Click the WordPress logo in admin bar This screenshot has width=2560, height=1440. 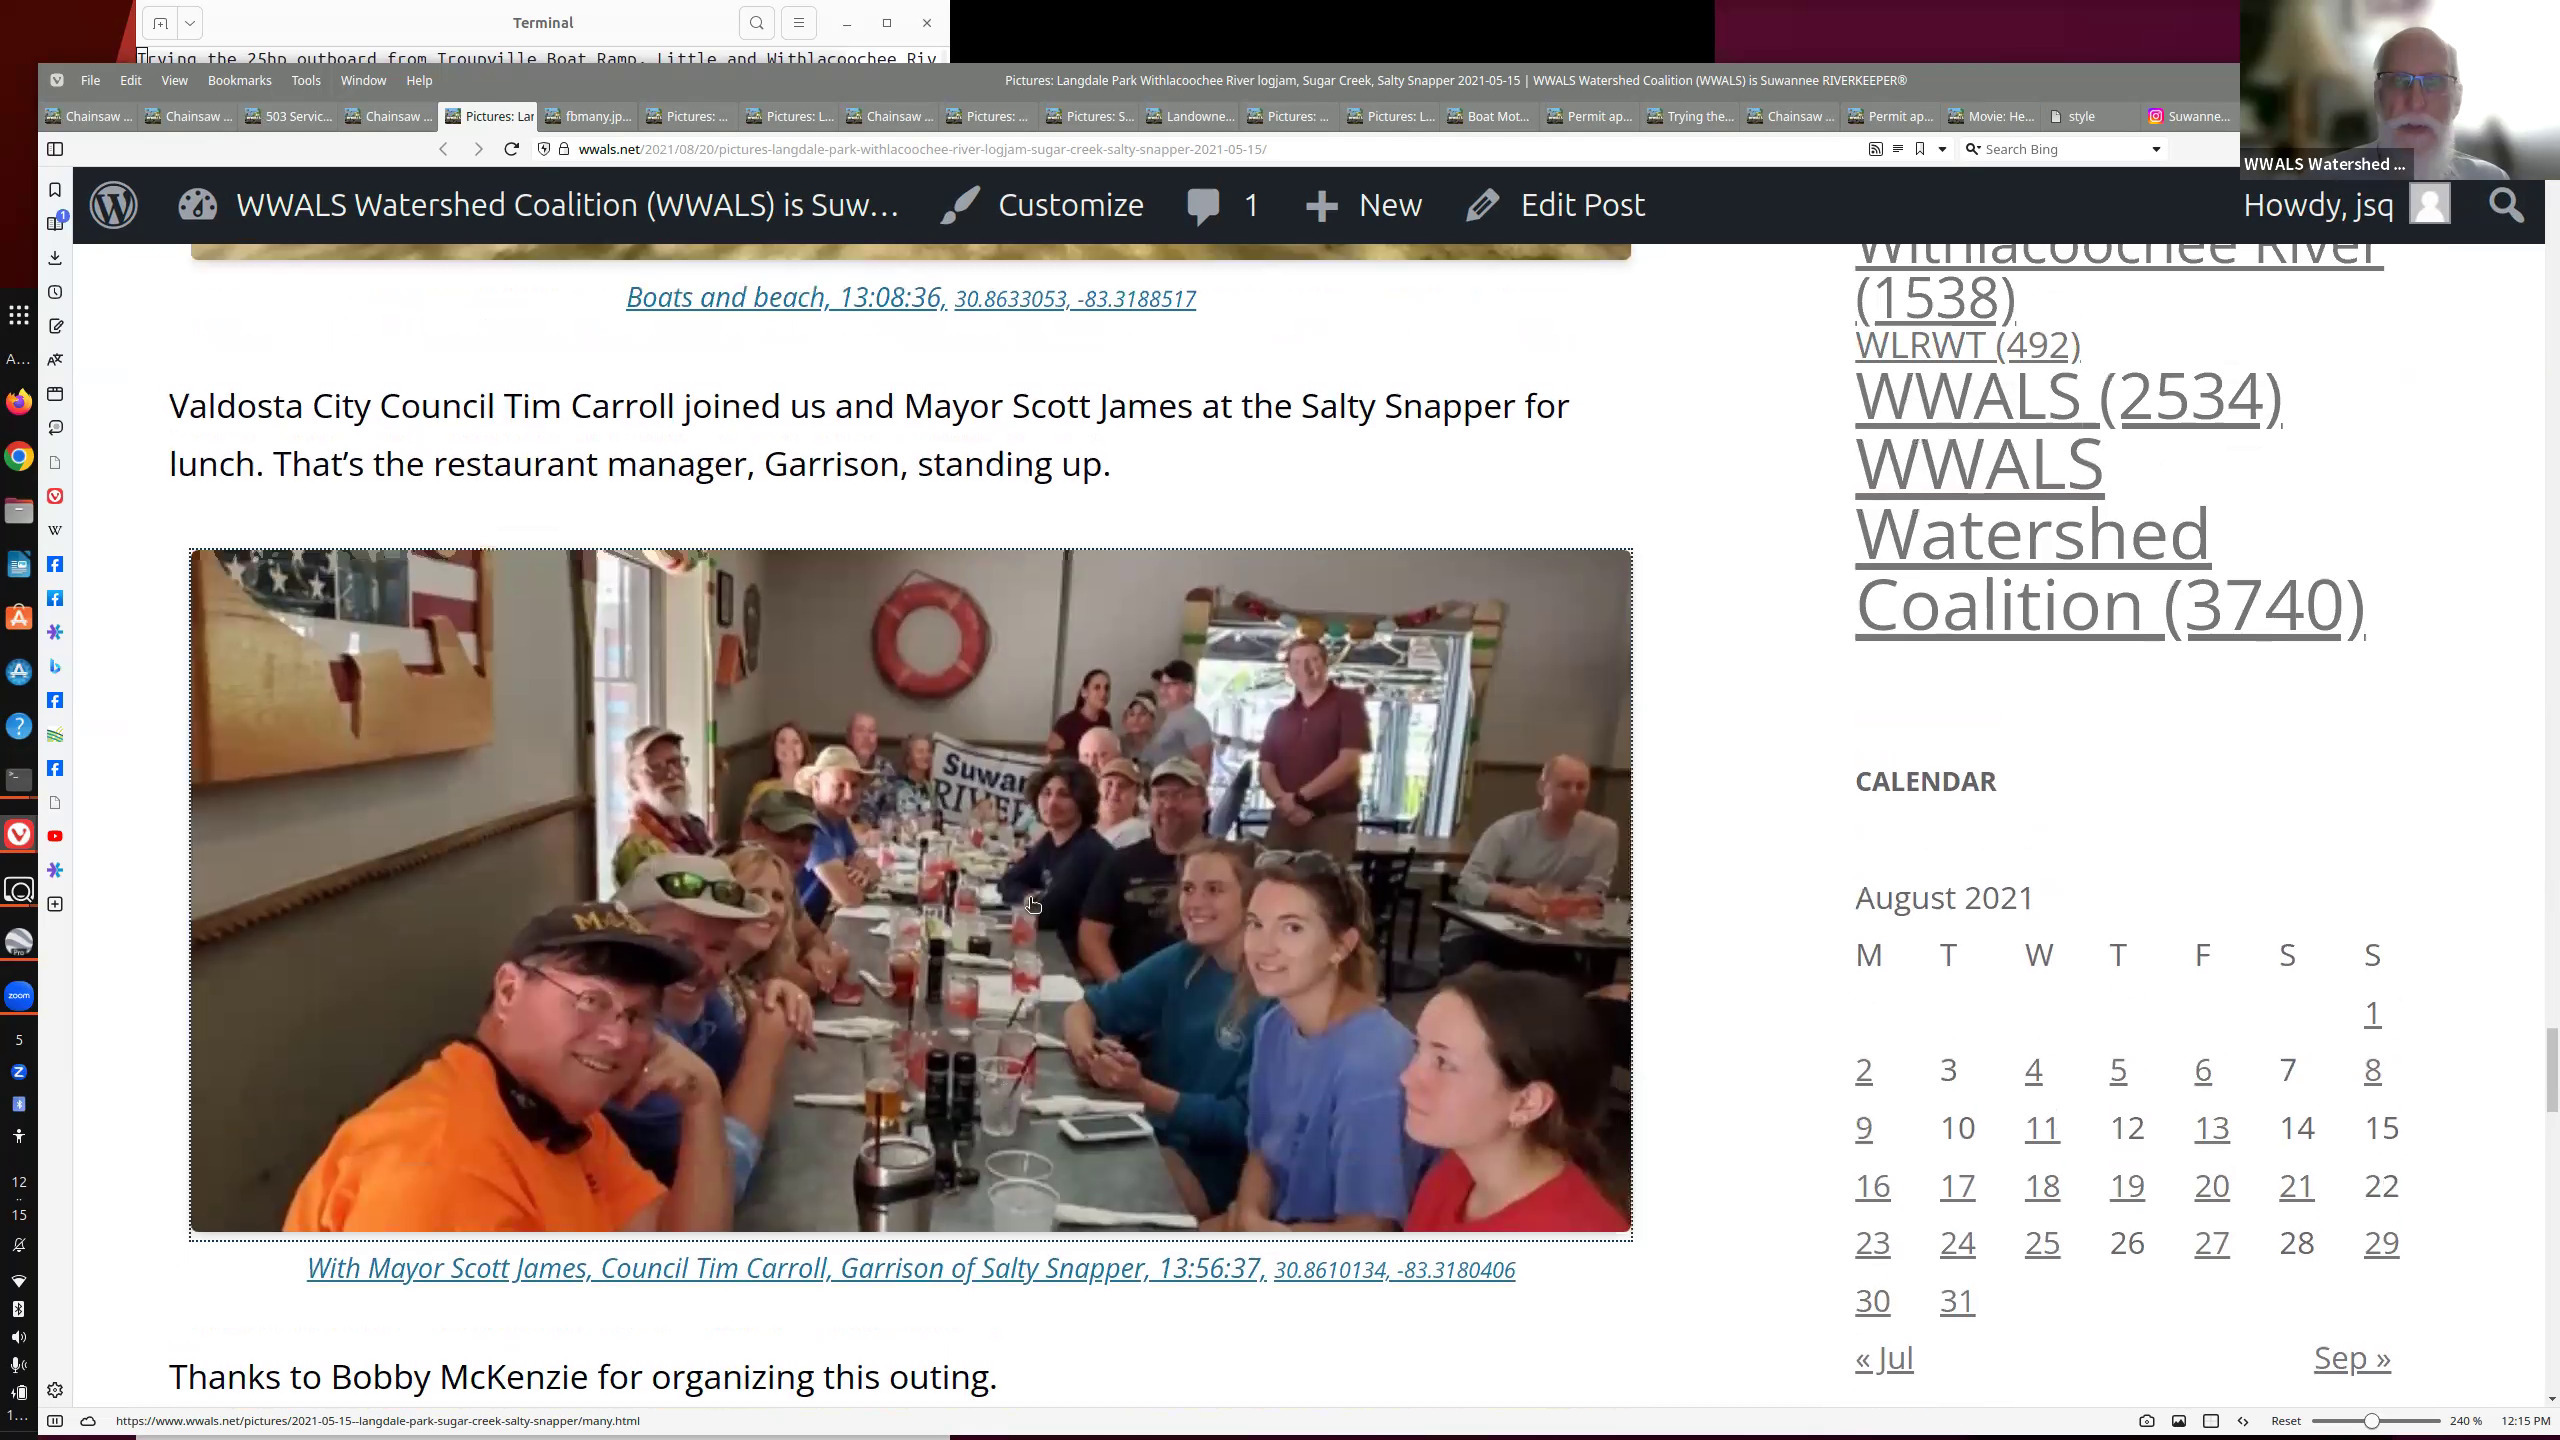pos(113,205)
